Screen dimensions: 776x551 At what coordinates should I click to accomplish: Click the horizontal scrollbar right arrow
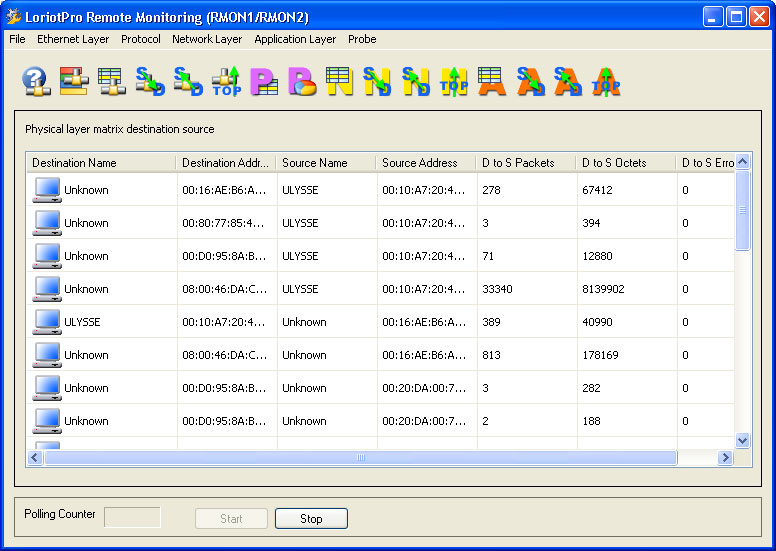(x=726, y=457)
